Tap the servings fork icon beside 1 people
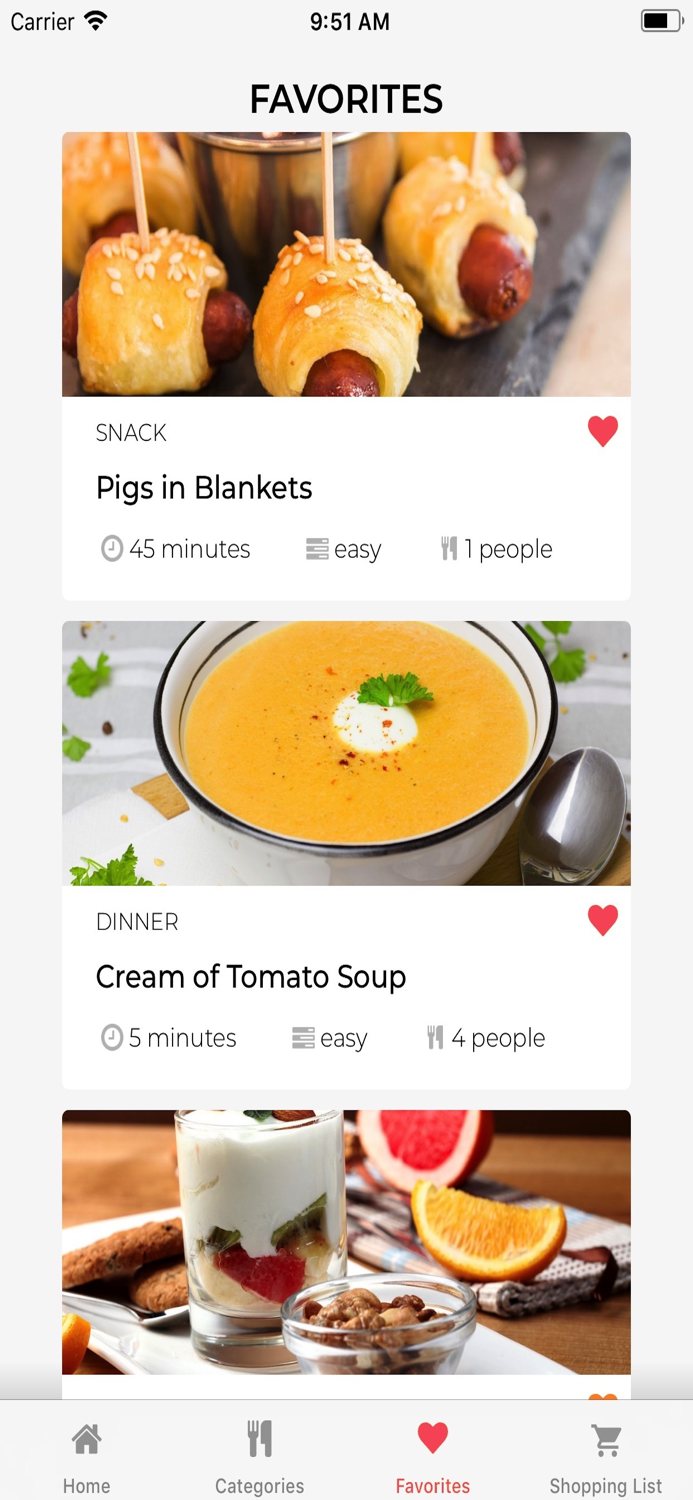This screenshot has width=693, height=1500. [449, 549]
